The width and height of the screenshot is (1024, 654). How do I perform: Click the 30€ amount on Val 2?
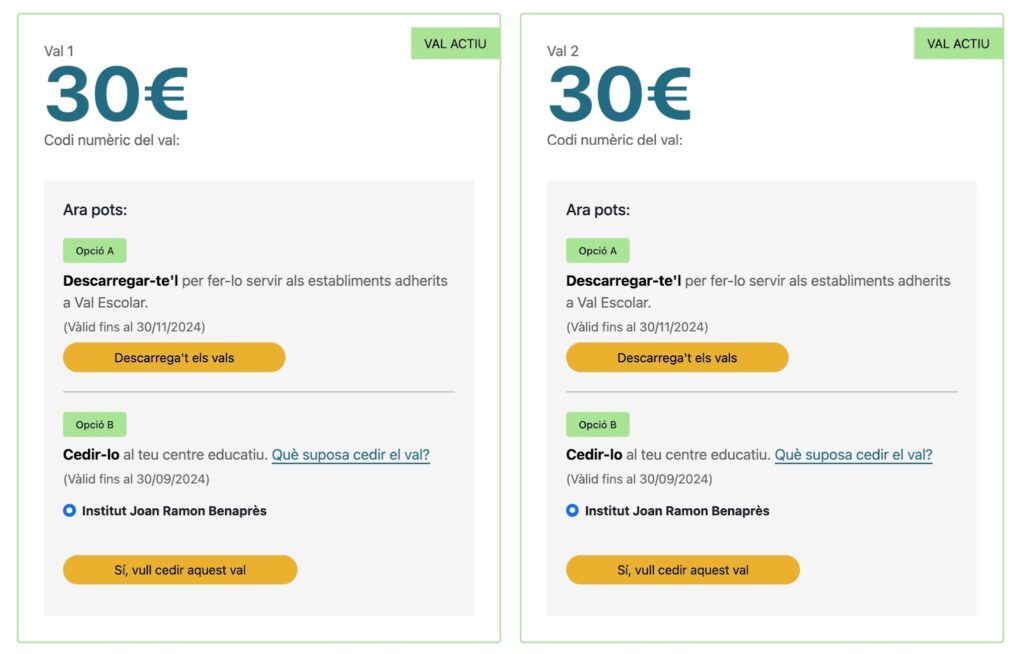pos(620,94)
